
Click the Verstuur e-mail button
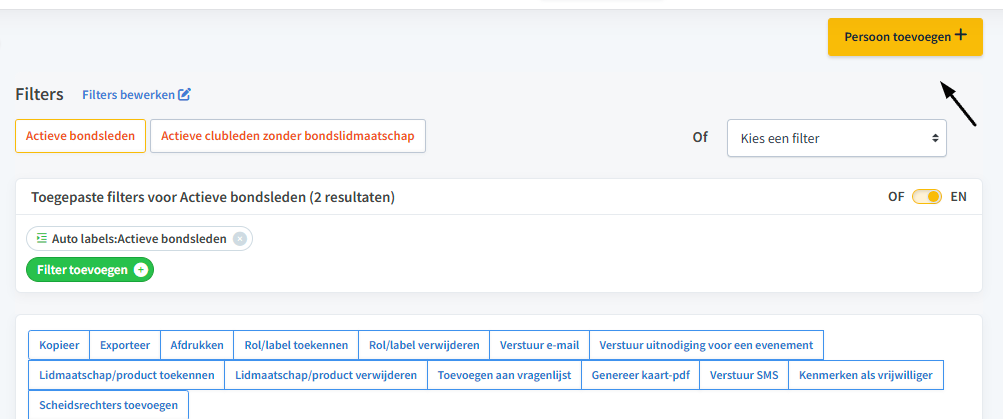coord(539,345)
